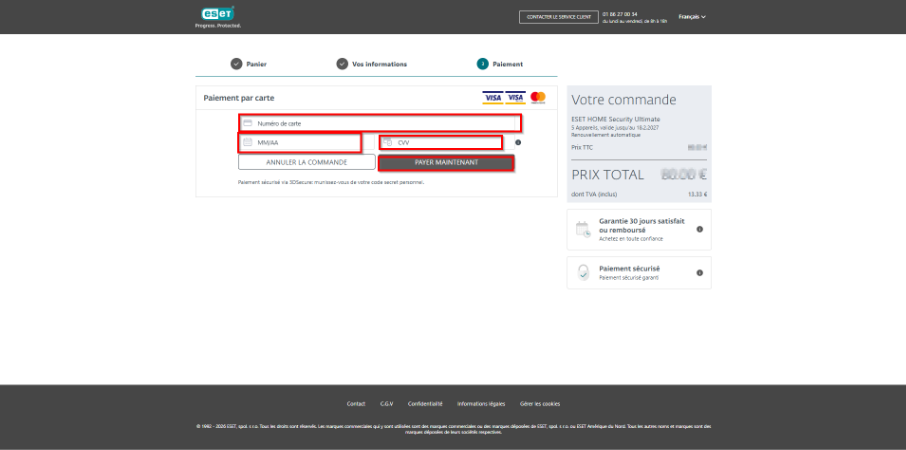Click the Paiement sécurisé garanti text

point(629,278)
